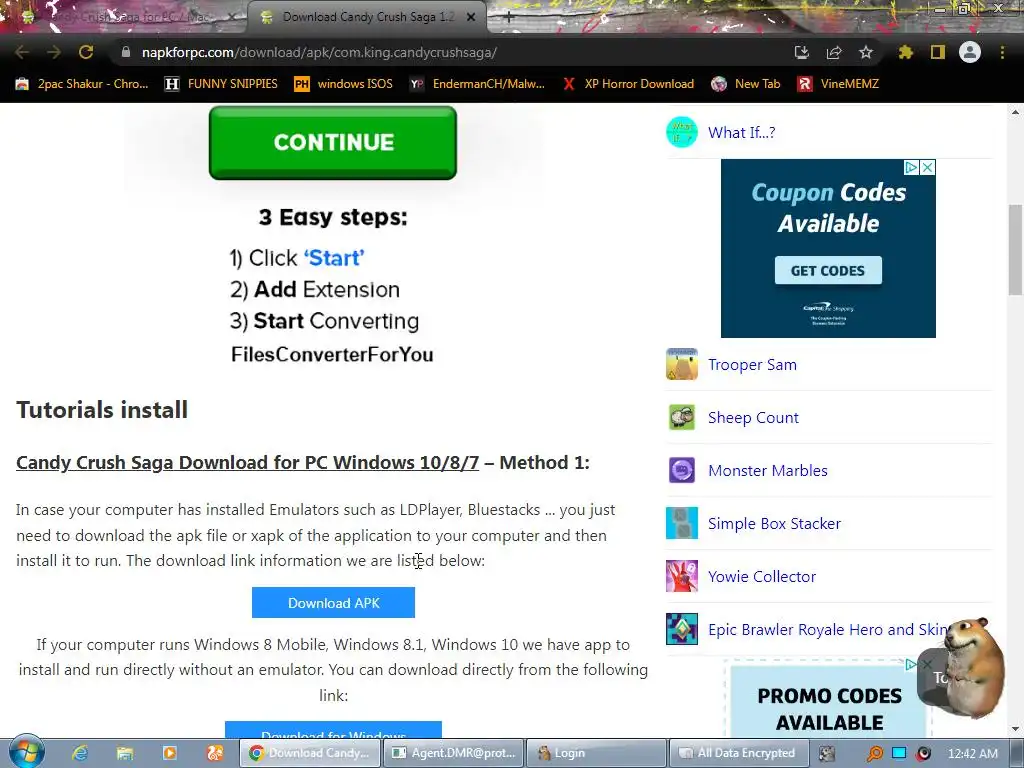Close the Coupon Codes ad with X

927,167
